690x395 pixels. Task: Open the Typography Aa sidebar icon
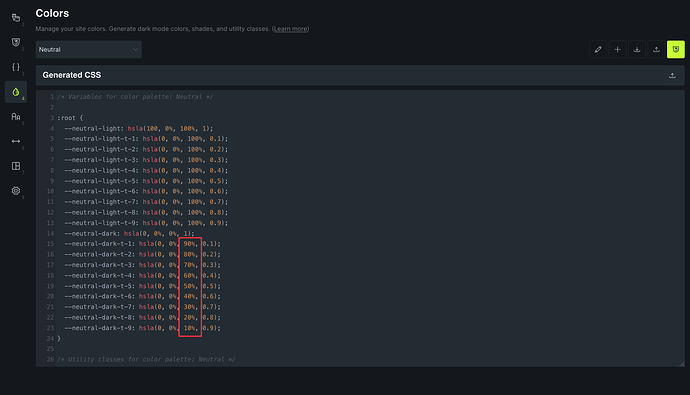16,117
